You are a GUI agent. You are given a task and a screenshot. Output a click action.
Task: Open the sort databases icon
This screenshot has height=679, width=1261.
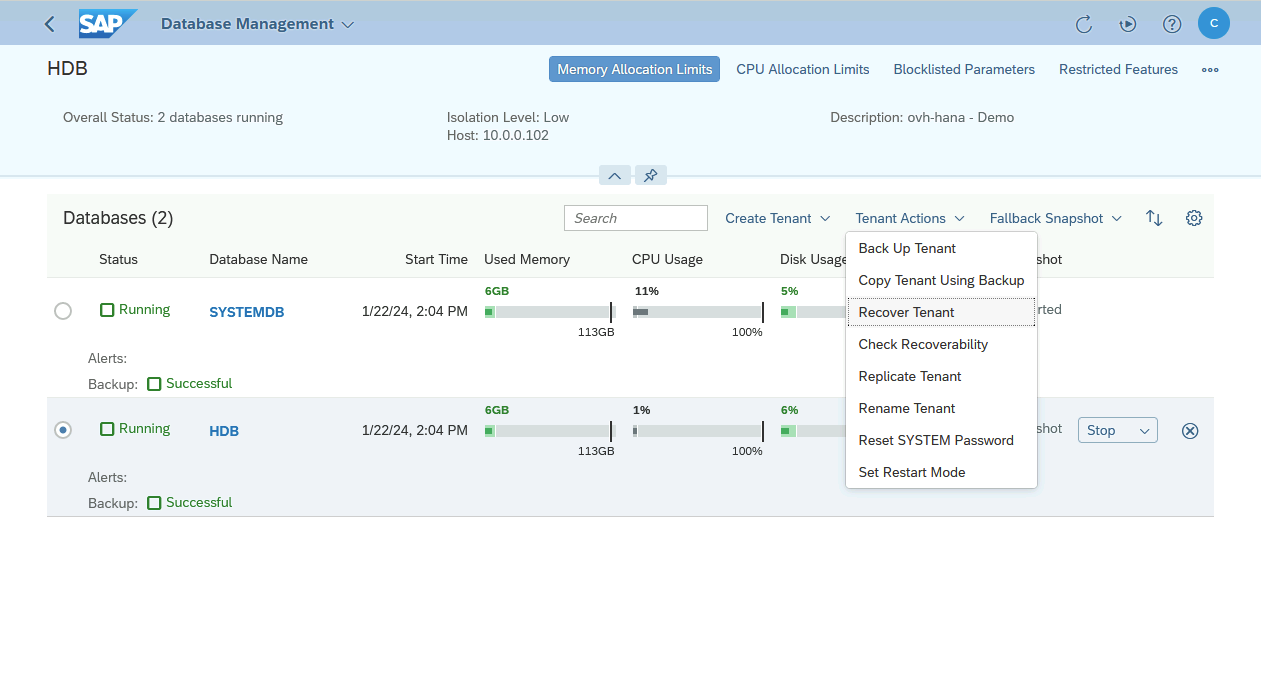1154,218
